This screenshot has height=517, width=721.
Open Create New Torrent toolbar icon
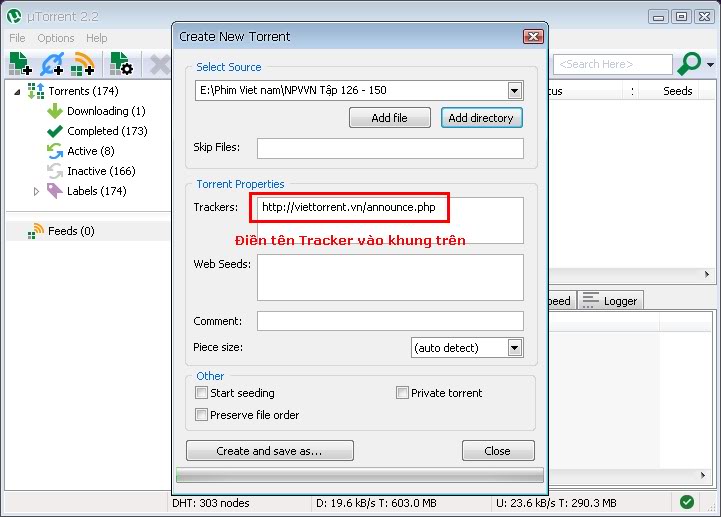pyautogui.click(x=121, y=63)
